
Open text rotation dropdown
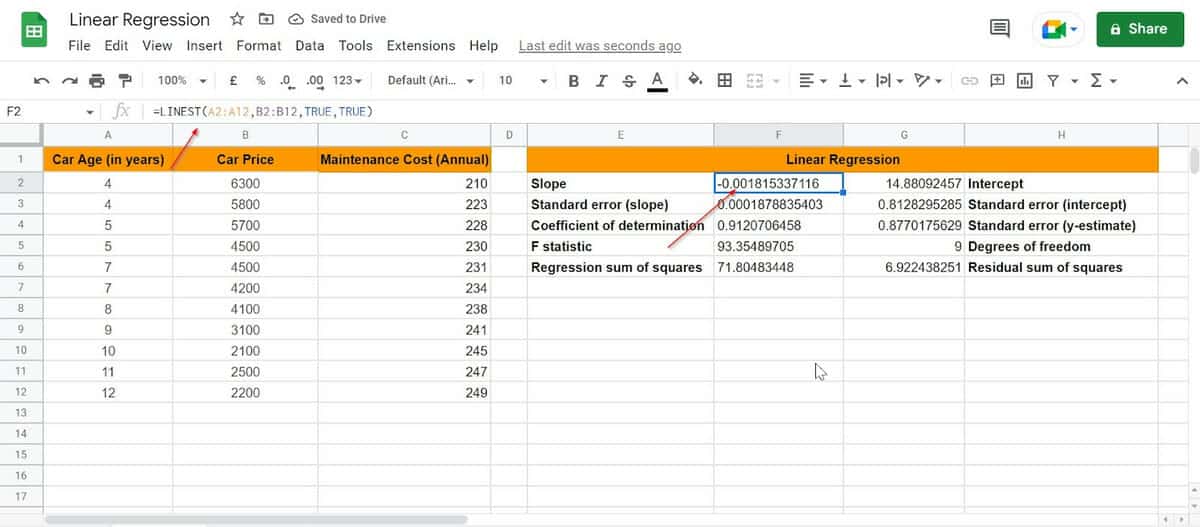click(929, 80)
